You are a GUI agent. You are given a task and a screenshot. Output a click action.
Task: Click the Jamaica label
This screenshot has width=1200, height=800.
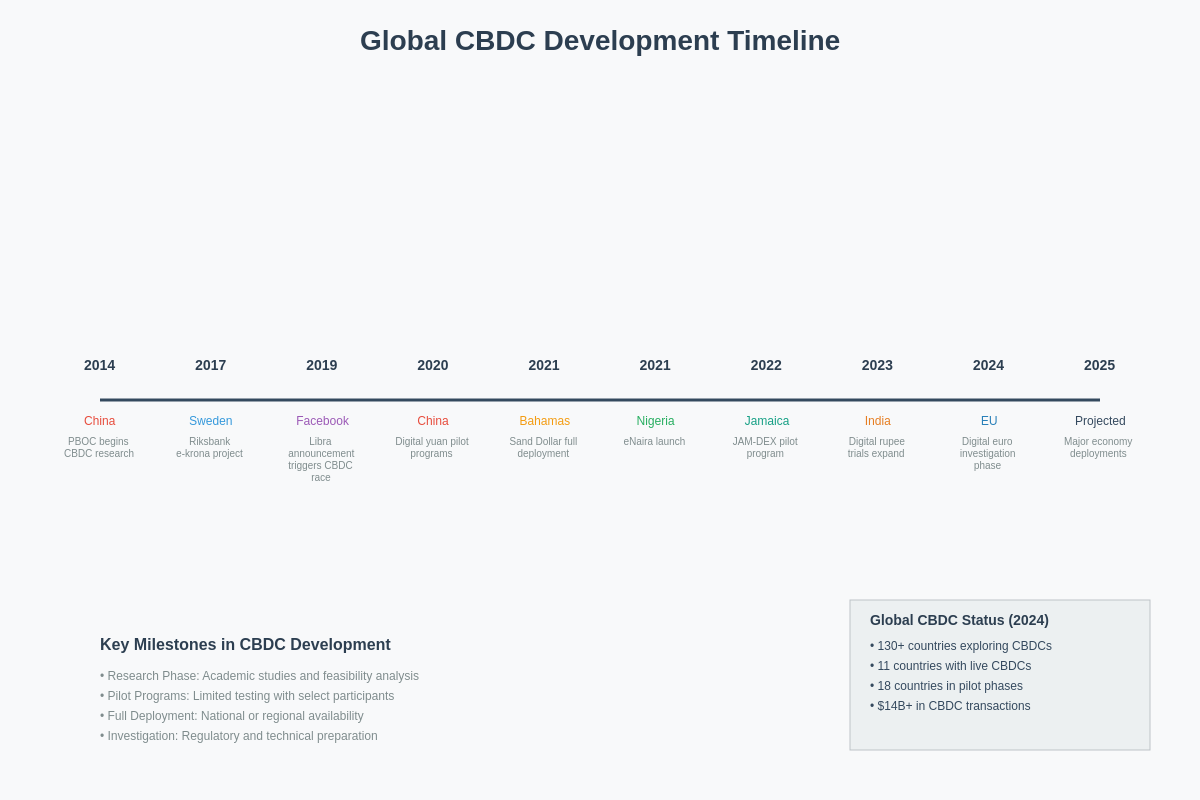click(766, 421)
